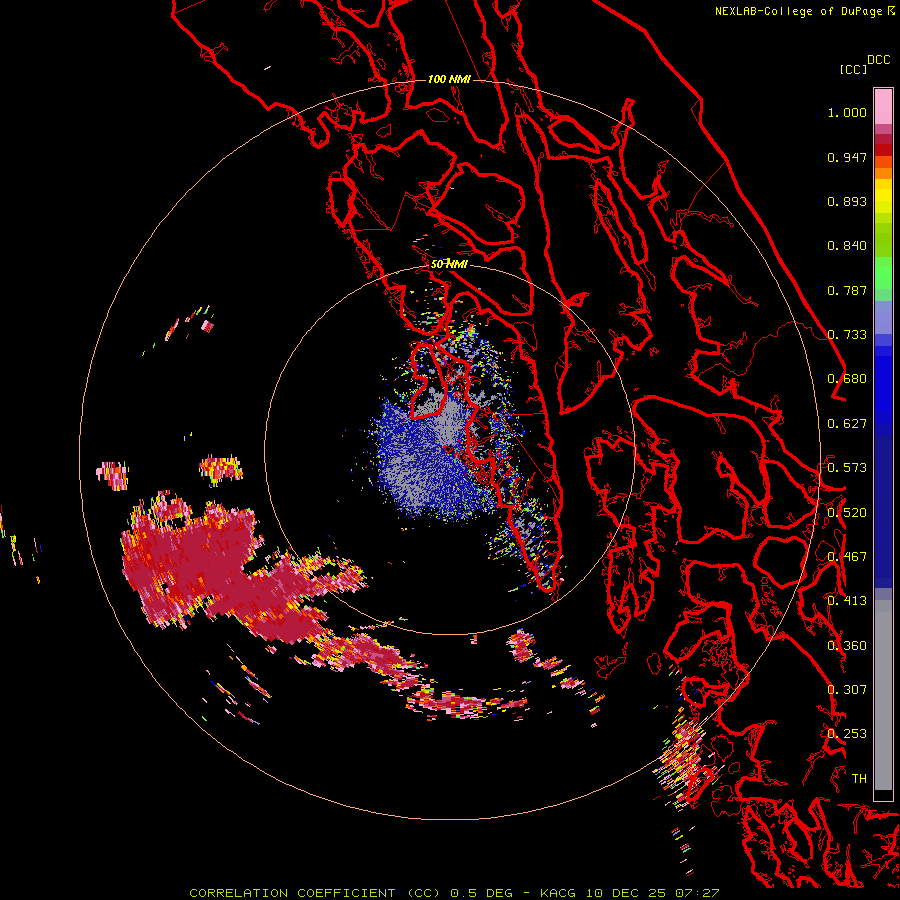Select the 0.733 legend value
This screenshot has width=900, height=900.
[x=847, y=335]
